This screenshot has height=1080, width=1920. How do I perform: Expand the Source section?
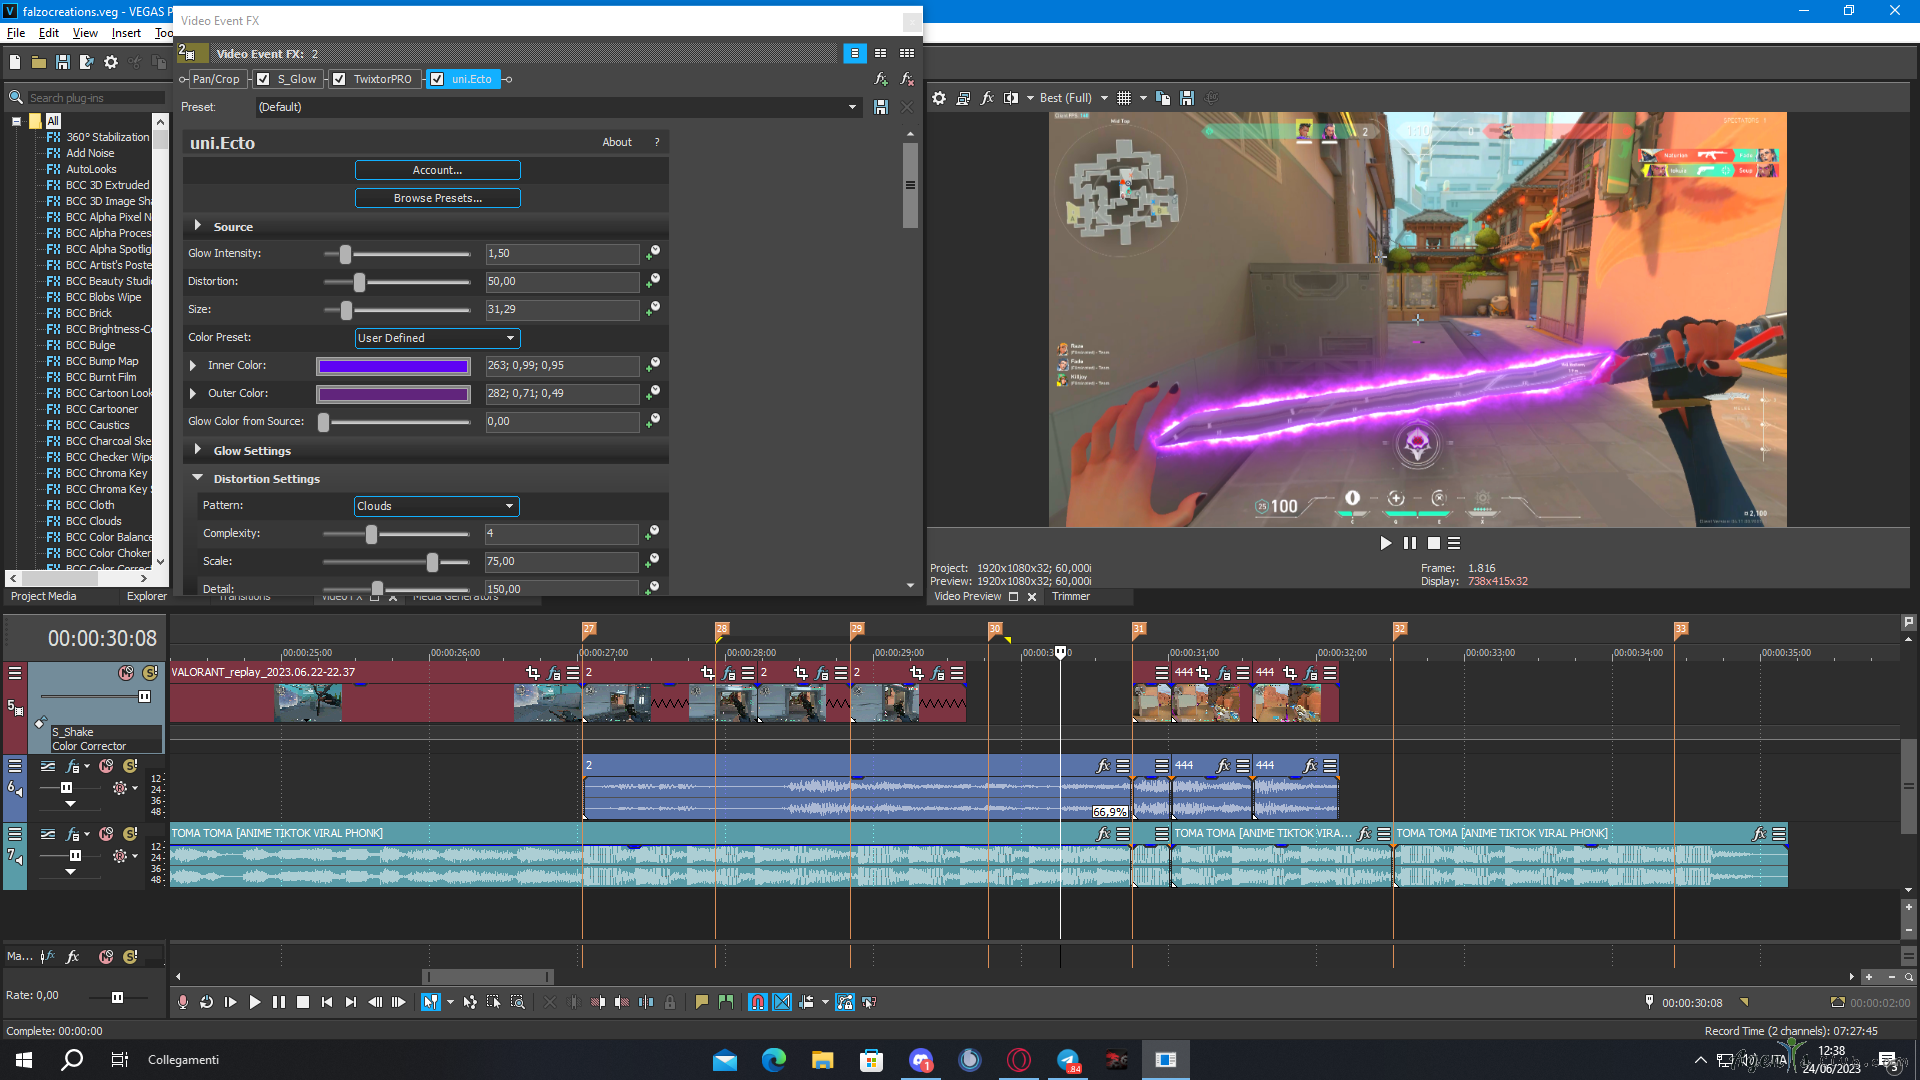[198, 227]
